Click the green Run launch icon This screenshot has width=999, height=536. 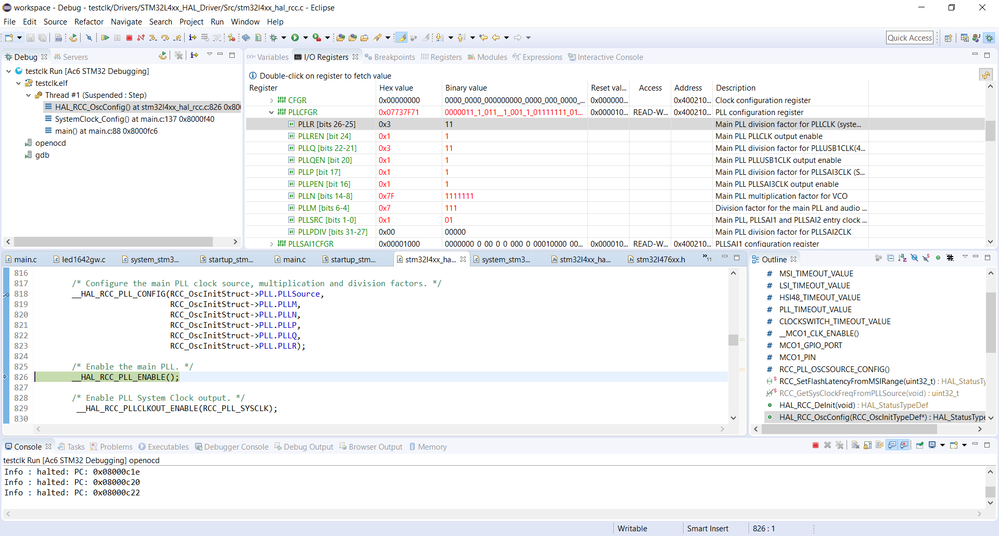[x=295, y=38]
